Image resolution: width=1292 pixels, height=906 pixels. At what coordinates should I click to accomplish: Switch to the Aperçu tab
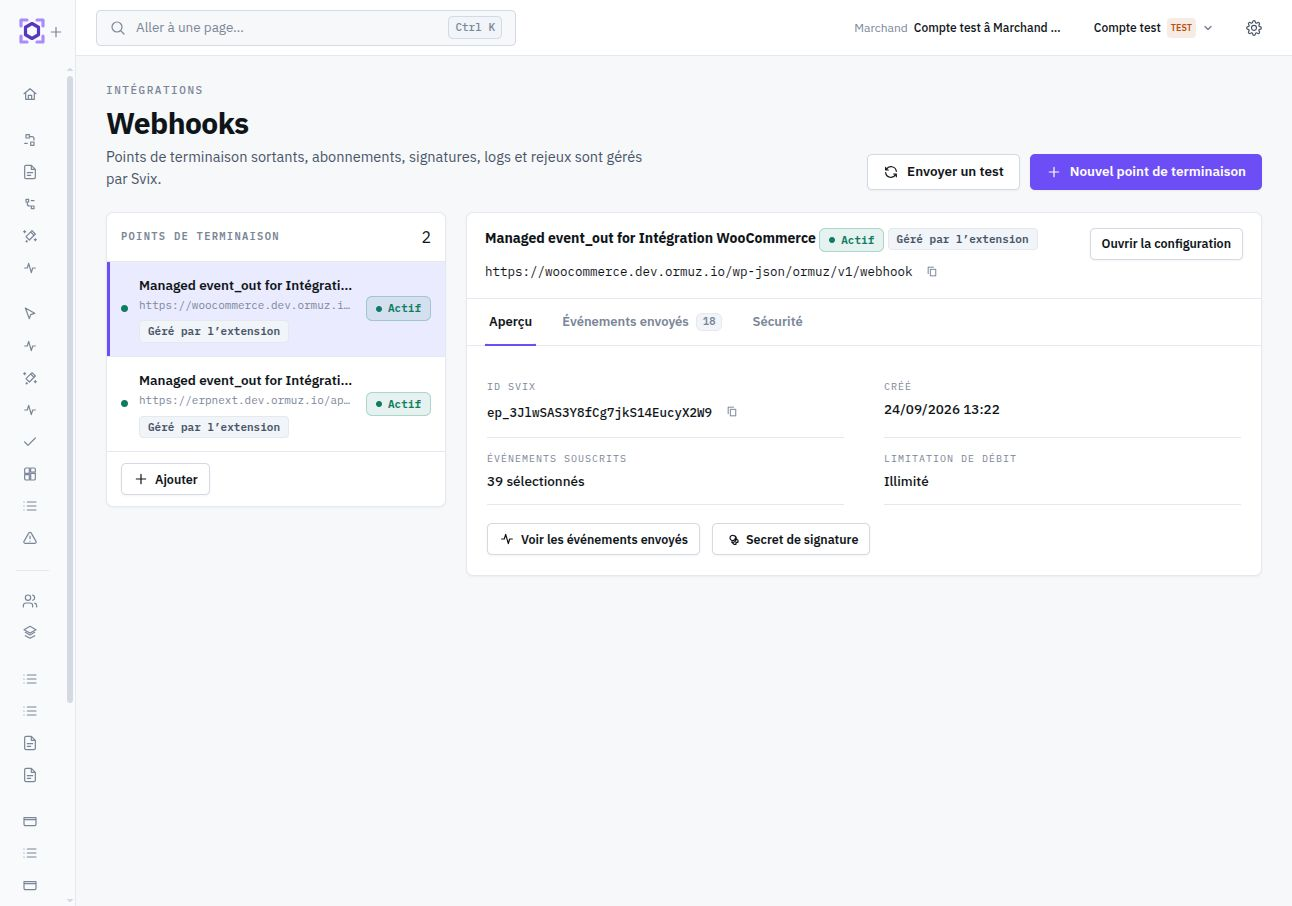click(x=510, y=322)
